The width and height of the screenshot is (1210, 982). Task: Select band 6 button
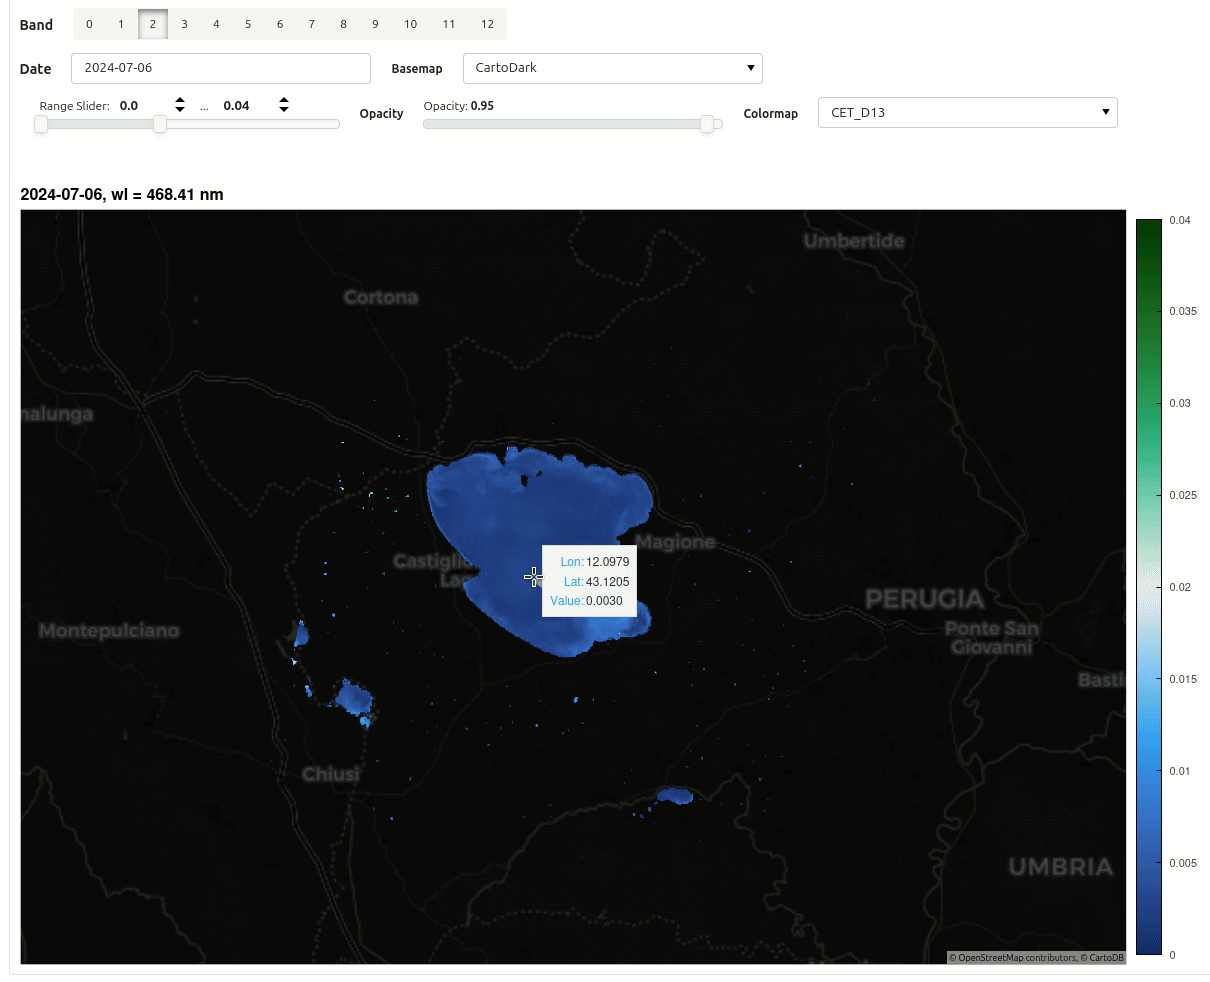click(x=280, y=24)
